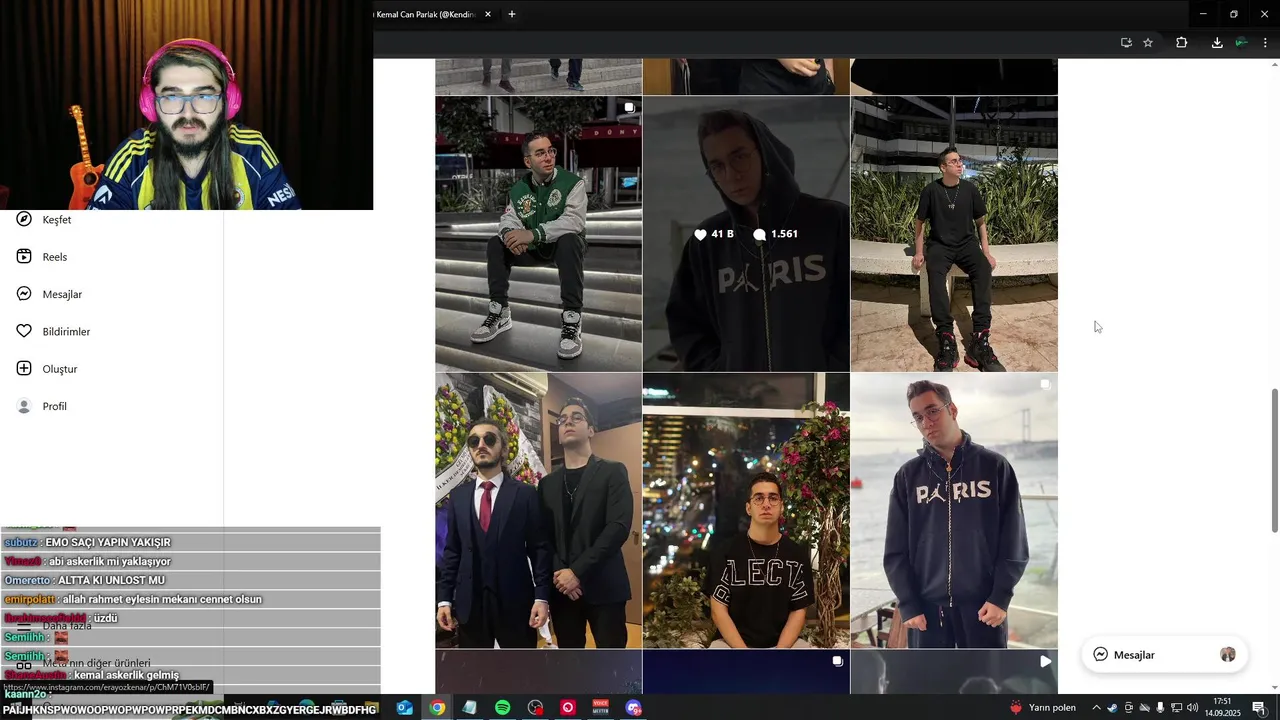Open the two men in suits post

539,510
